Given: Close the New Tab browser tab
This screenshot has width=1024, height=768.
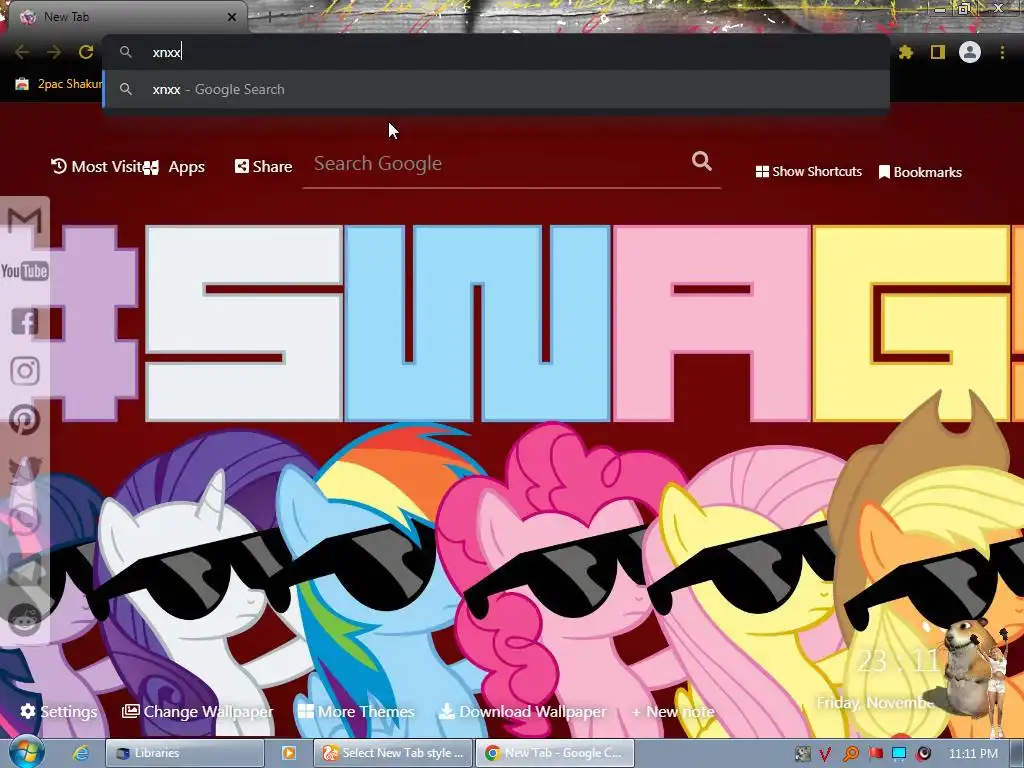Looking at the screenshot, I should (x=232, y=17).
